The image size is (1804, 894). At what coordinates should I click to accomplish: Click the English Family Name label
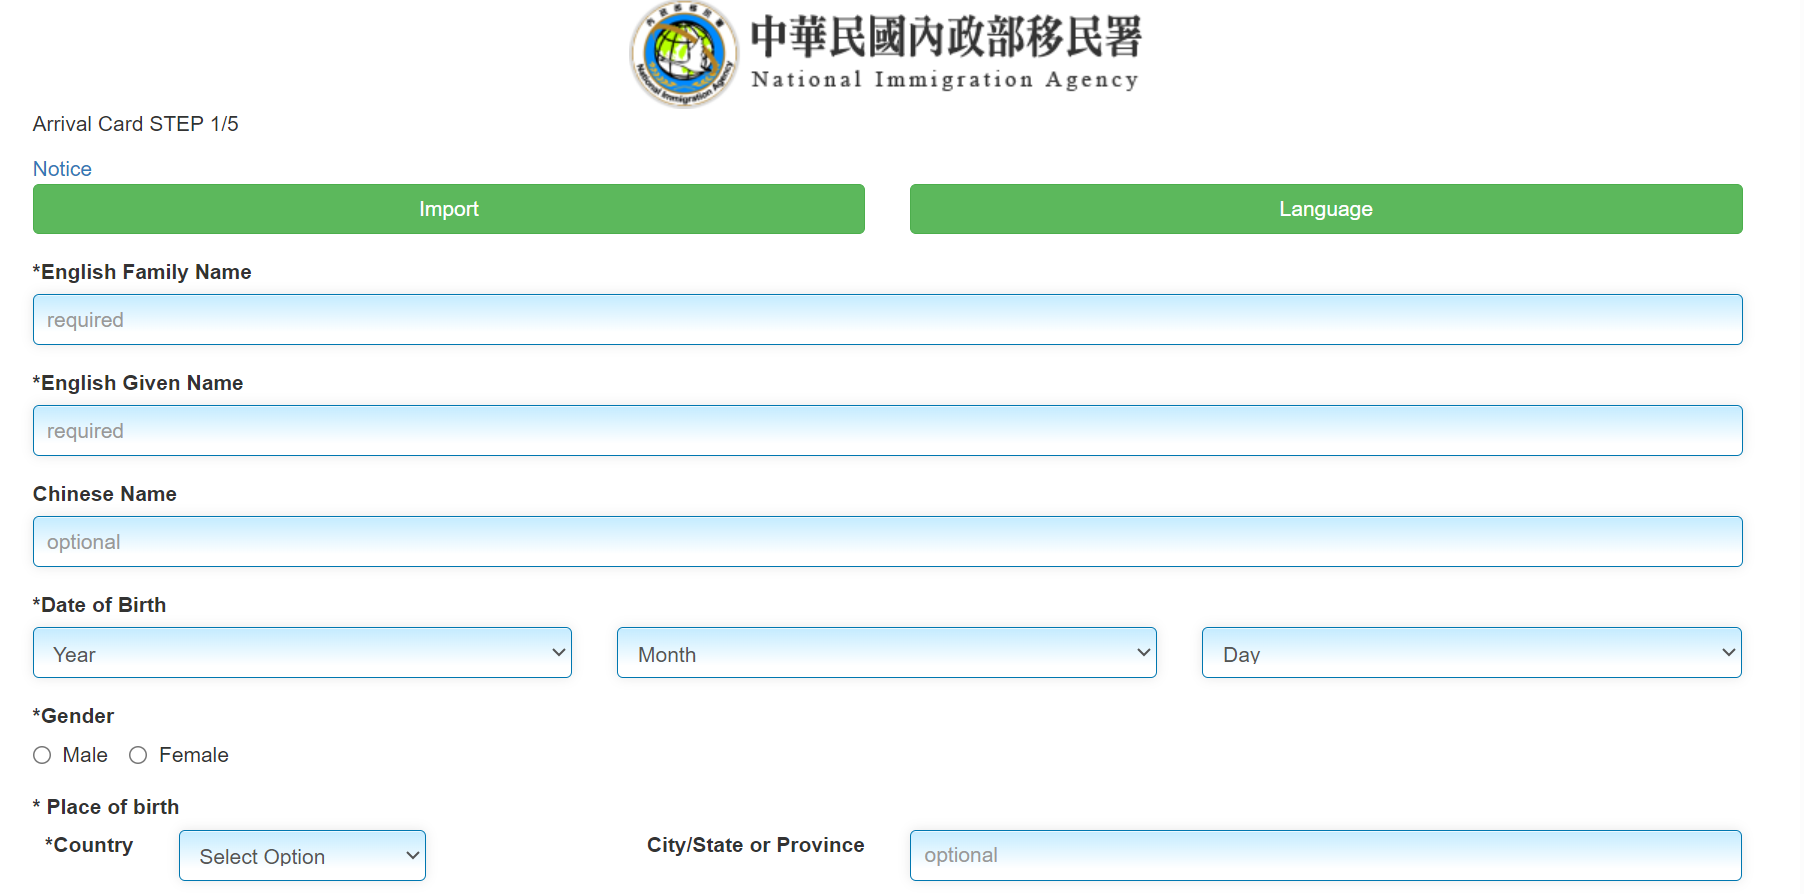pyautogui.click(x=142, y=272)
